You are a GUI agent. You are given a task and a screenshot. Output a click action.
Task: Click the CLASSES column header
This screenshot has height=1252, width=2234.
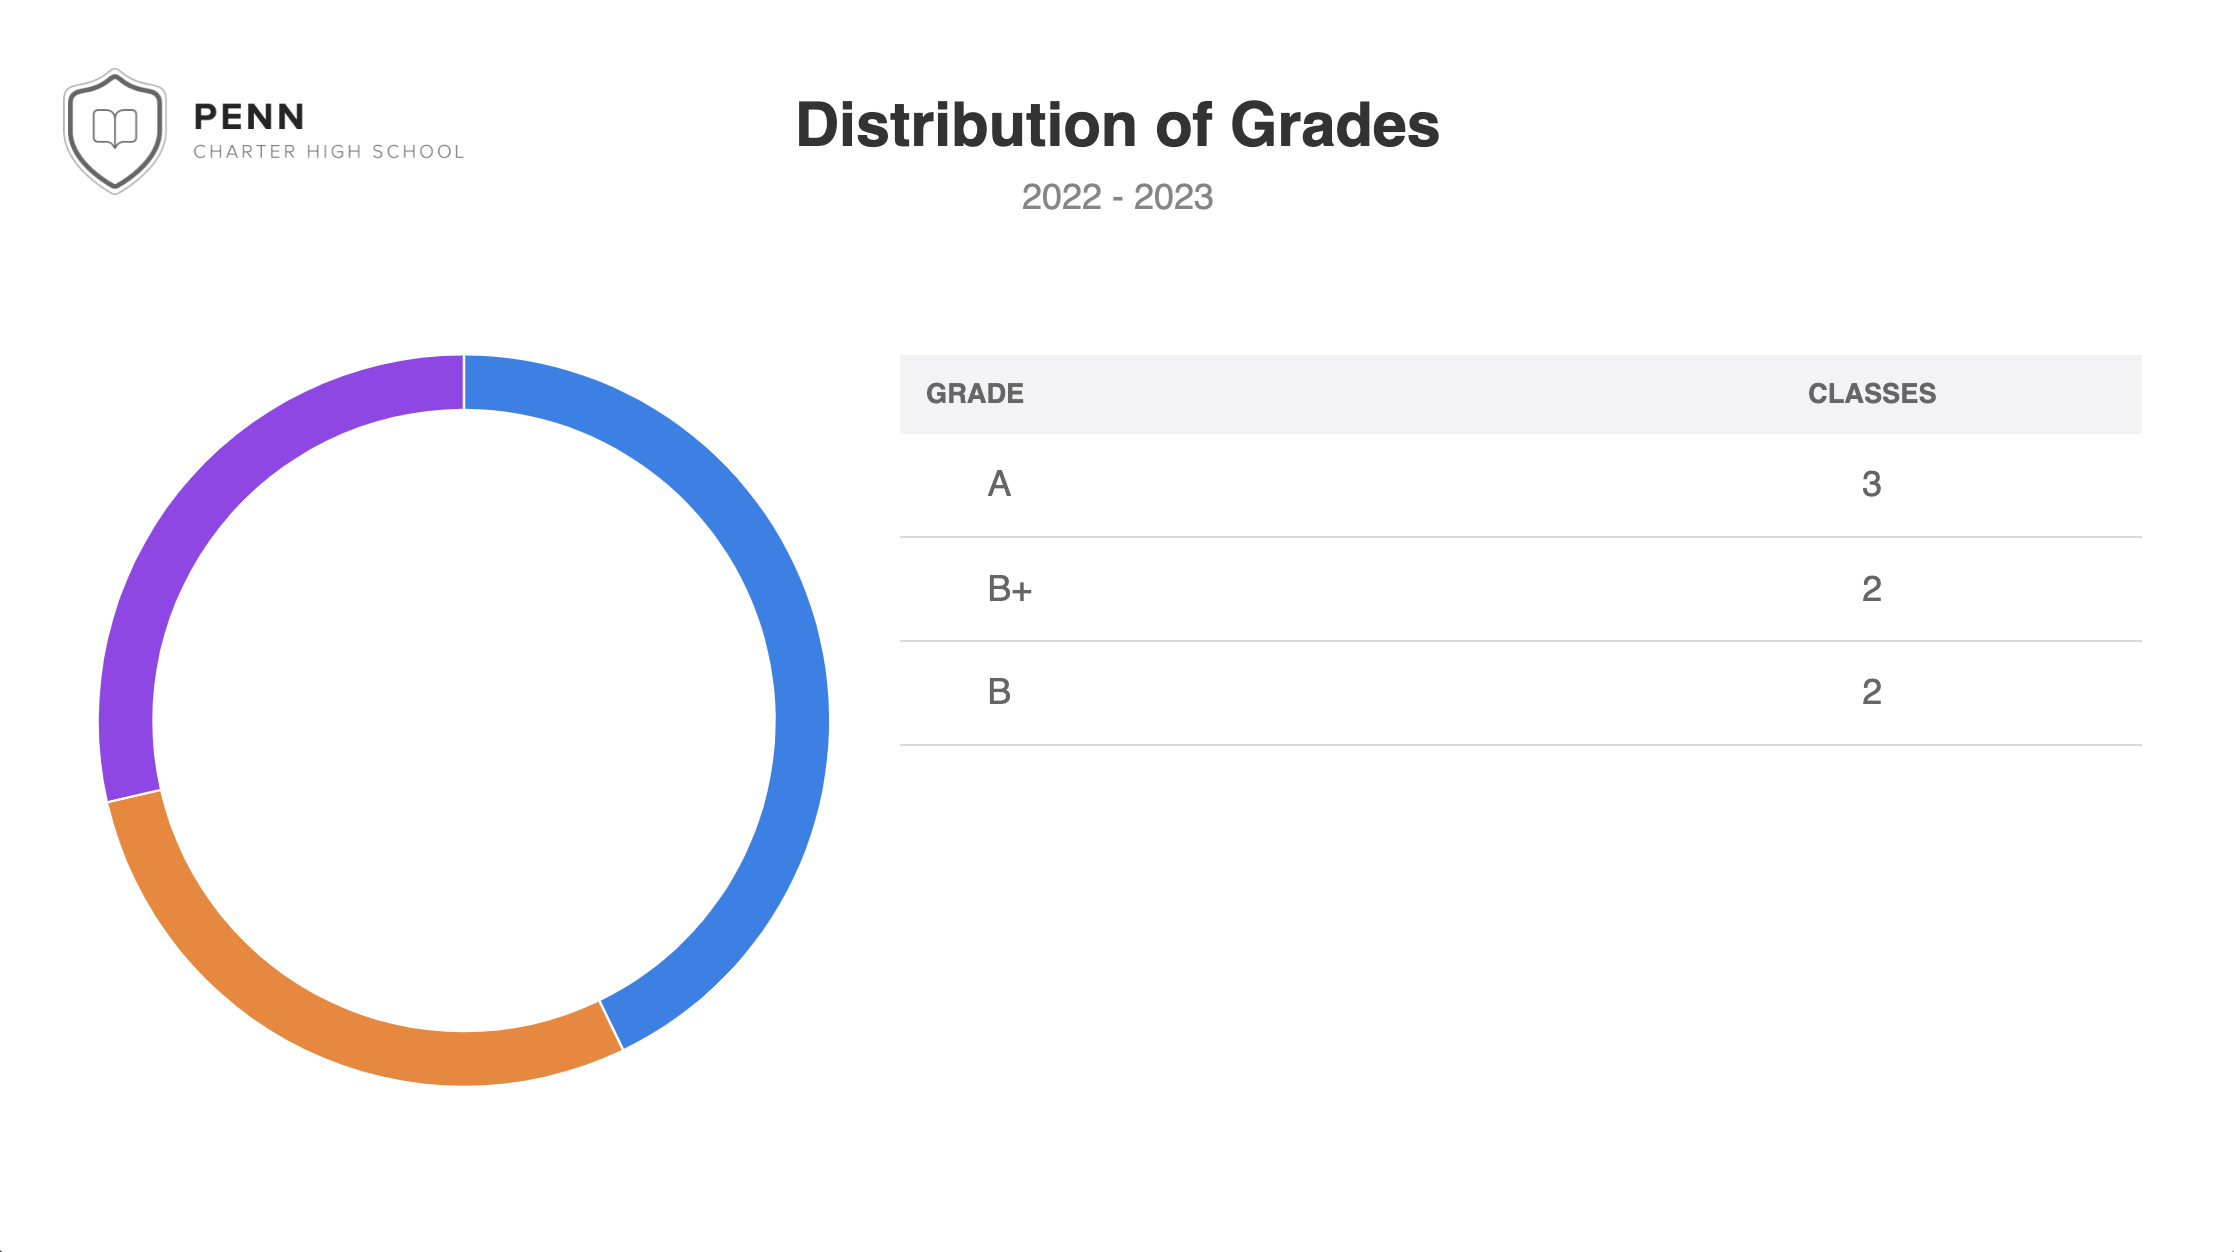click(1871, 394)
